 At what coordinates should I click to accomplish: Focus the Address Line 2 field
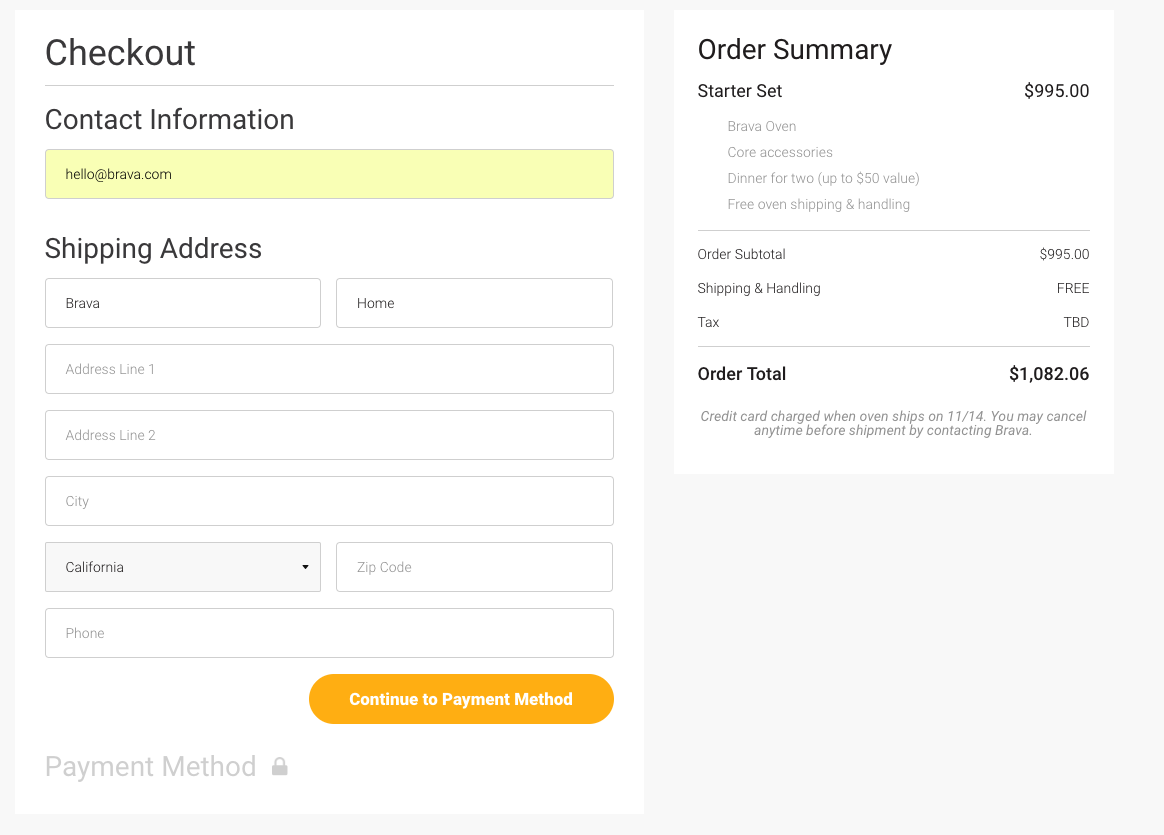point(329,435)
